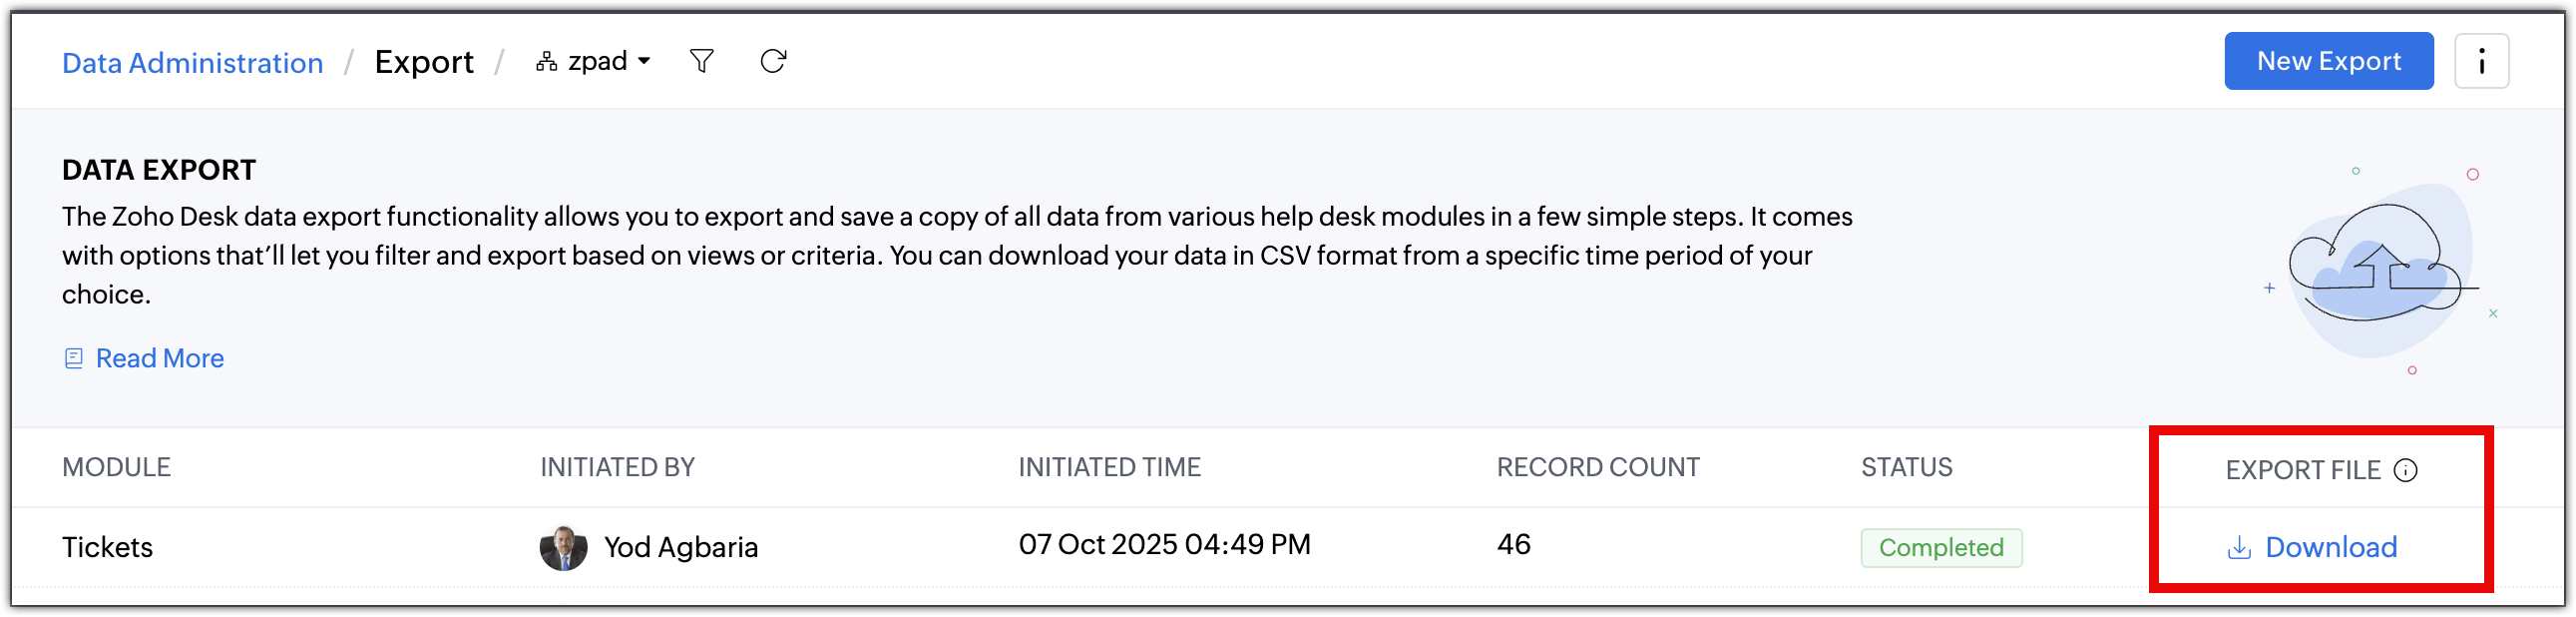Viewport: 2576px width, 617px height.
Task: Go to Data Administration breadcrumb
Action: coord(193,63)
